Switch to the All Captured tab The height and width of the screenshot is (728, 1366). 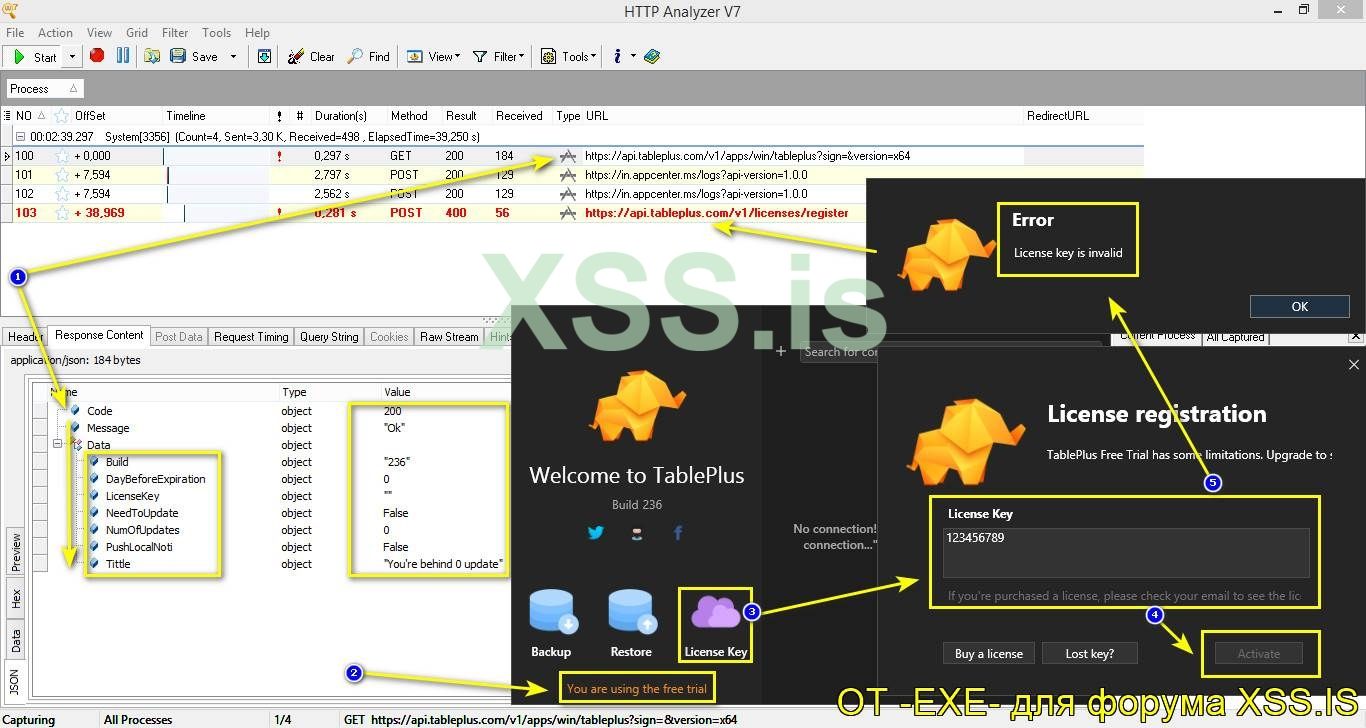click(1235, 338)
